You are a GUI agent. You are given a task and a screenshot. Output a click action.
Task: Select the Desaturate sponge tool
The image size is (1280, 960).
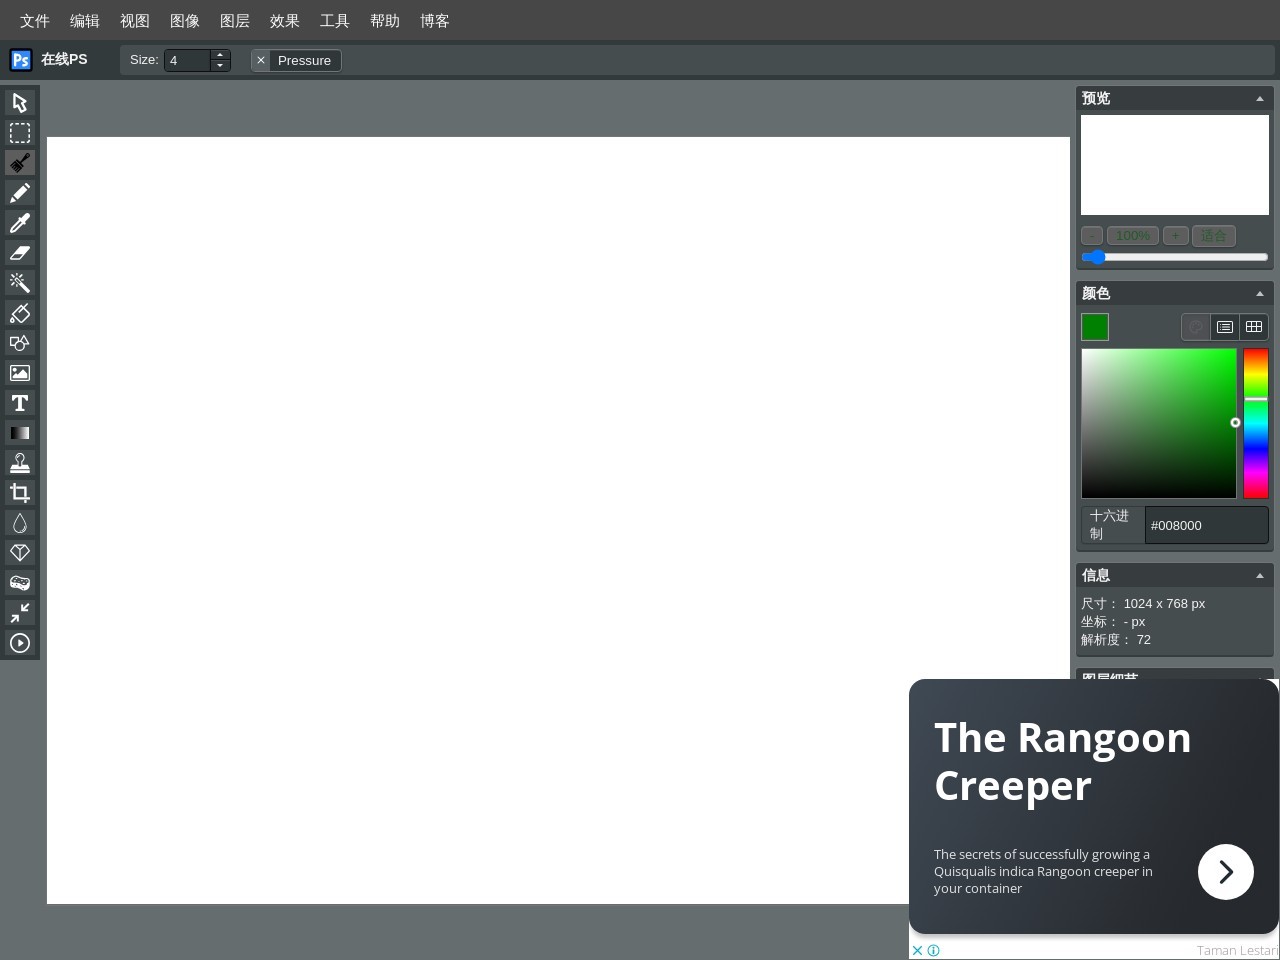(20, 583)
